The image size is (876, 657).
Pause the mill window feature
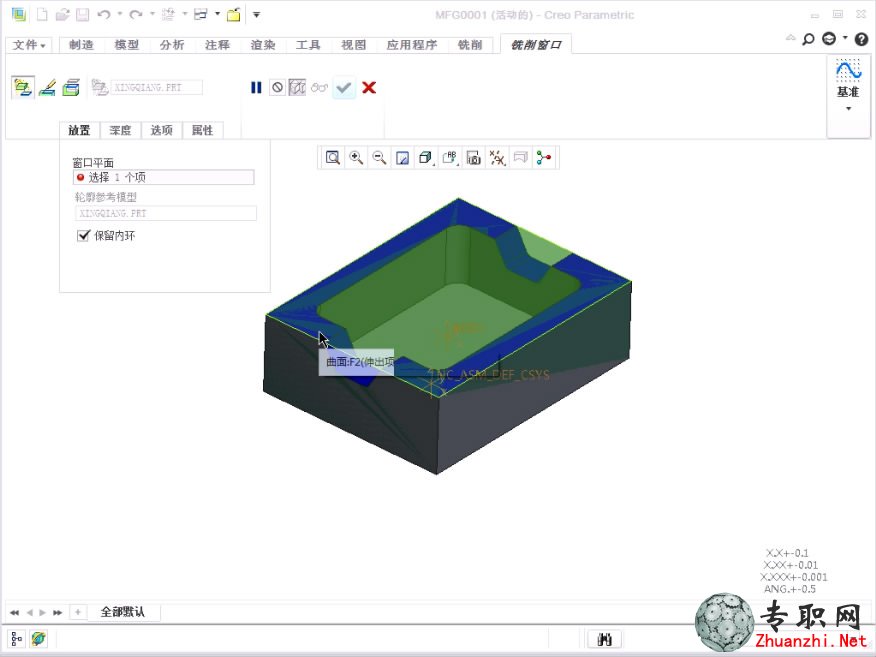256,88
